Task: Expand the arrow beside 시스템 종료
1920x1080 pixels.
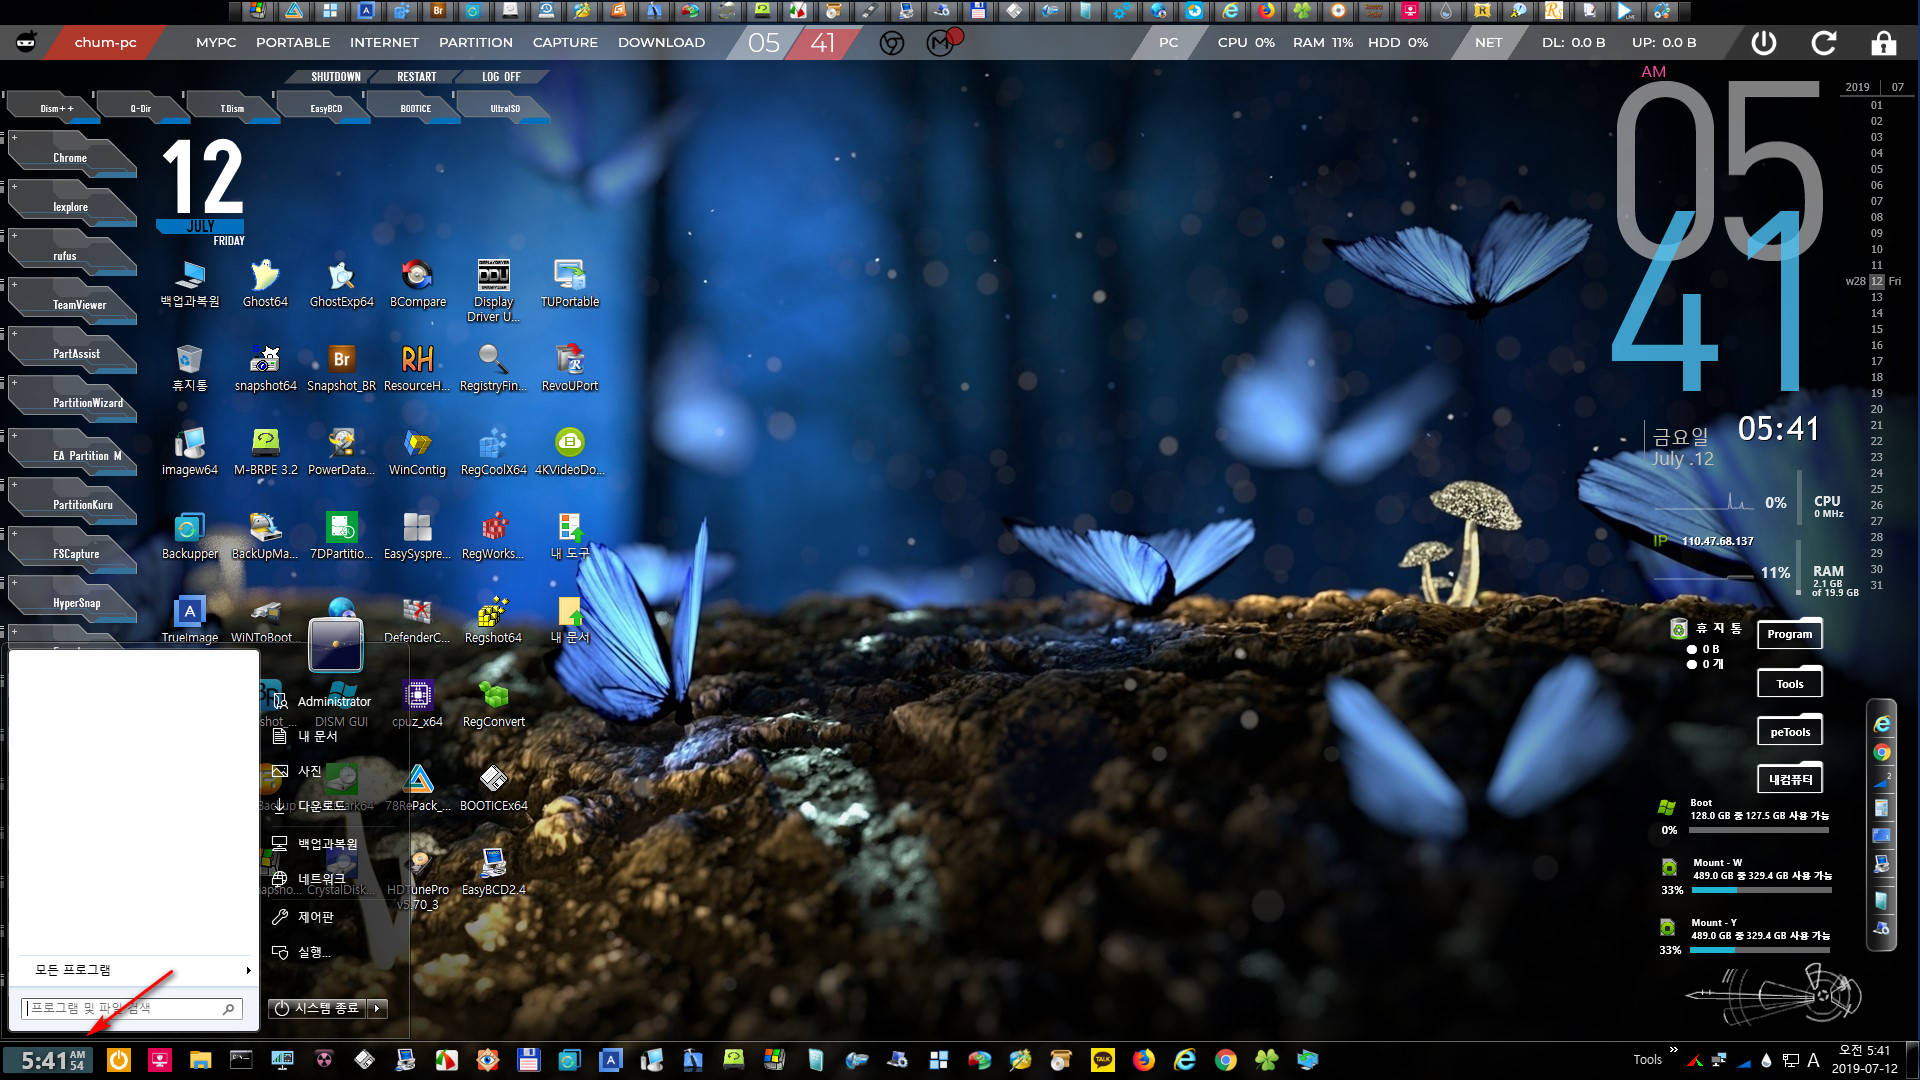Action: [x=377, y=1008]
